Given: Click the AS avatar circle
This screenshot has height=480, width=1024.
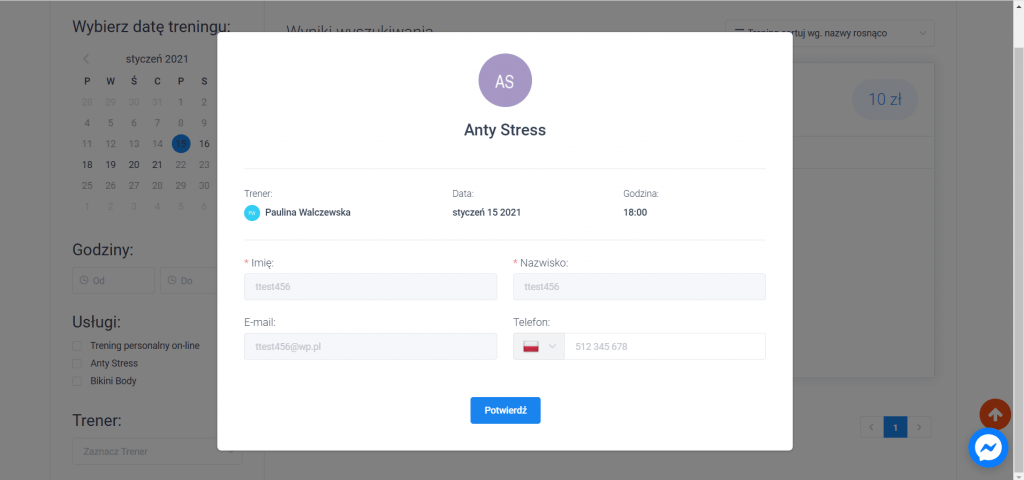Looking at the screenshot, I should coord(505,81).
